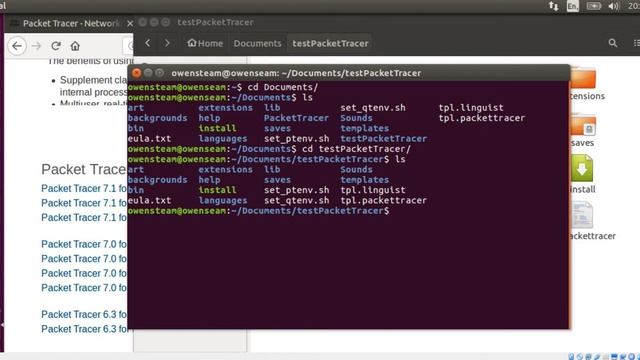Viewport: 640px width, 360px height.
Task: Click 'cd Documents/' command in terminal
Action: point(282,87)
